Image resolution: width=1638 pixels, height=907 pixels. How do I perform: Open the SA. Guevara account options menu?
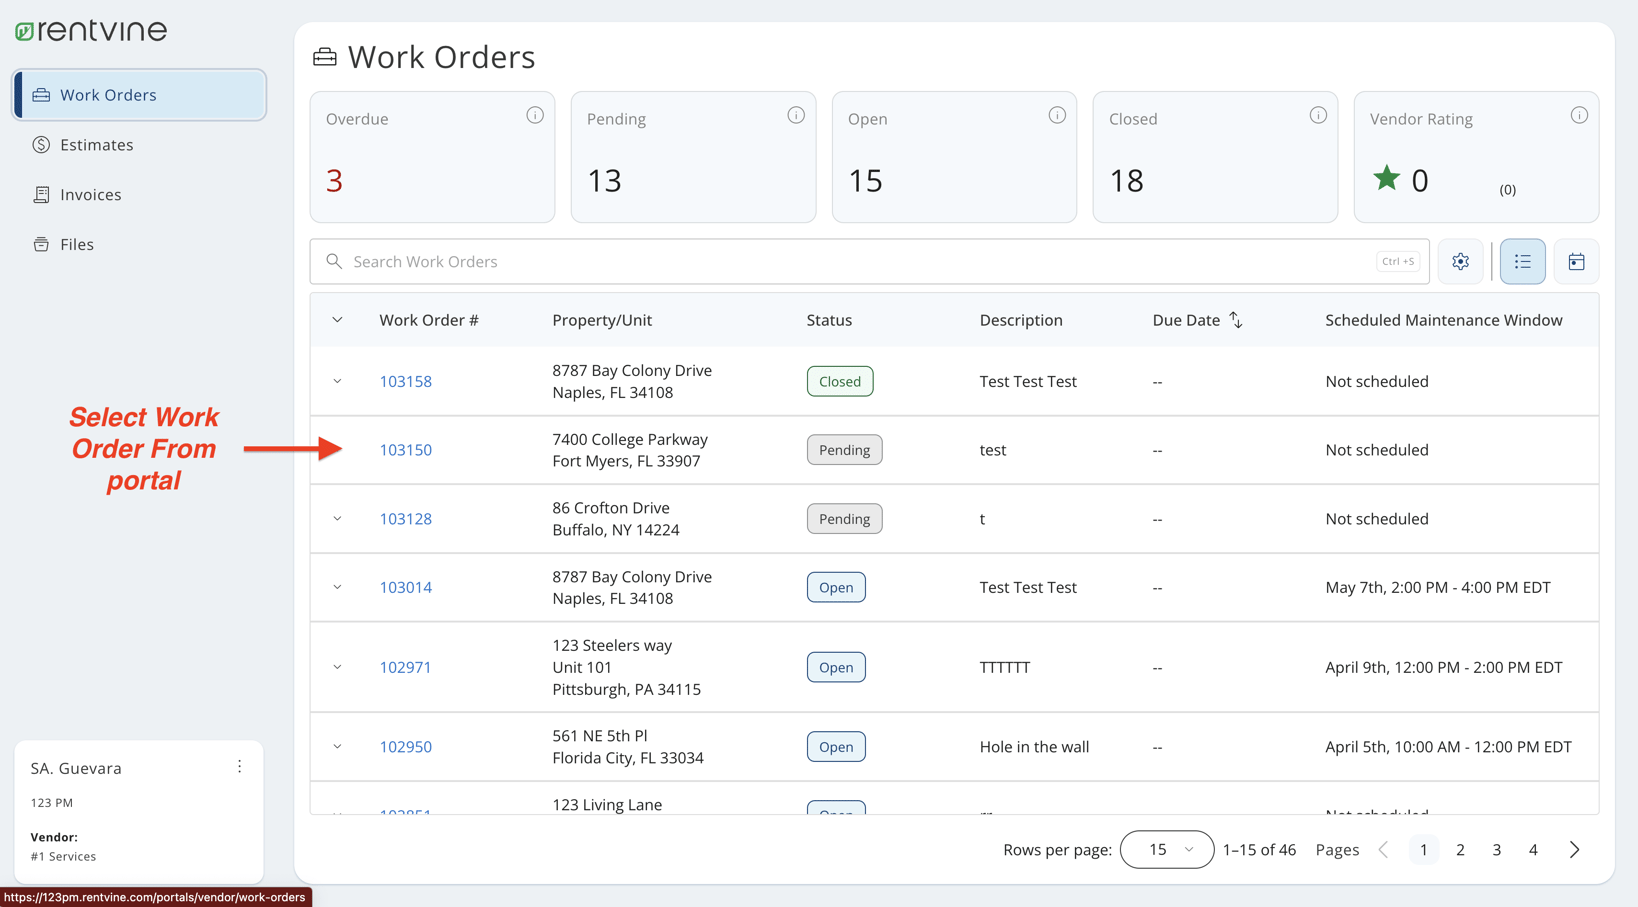coord(239,766)
